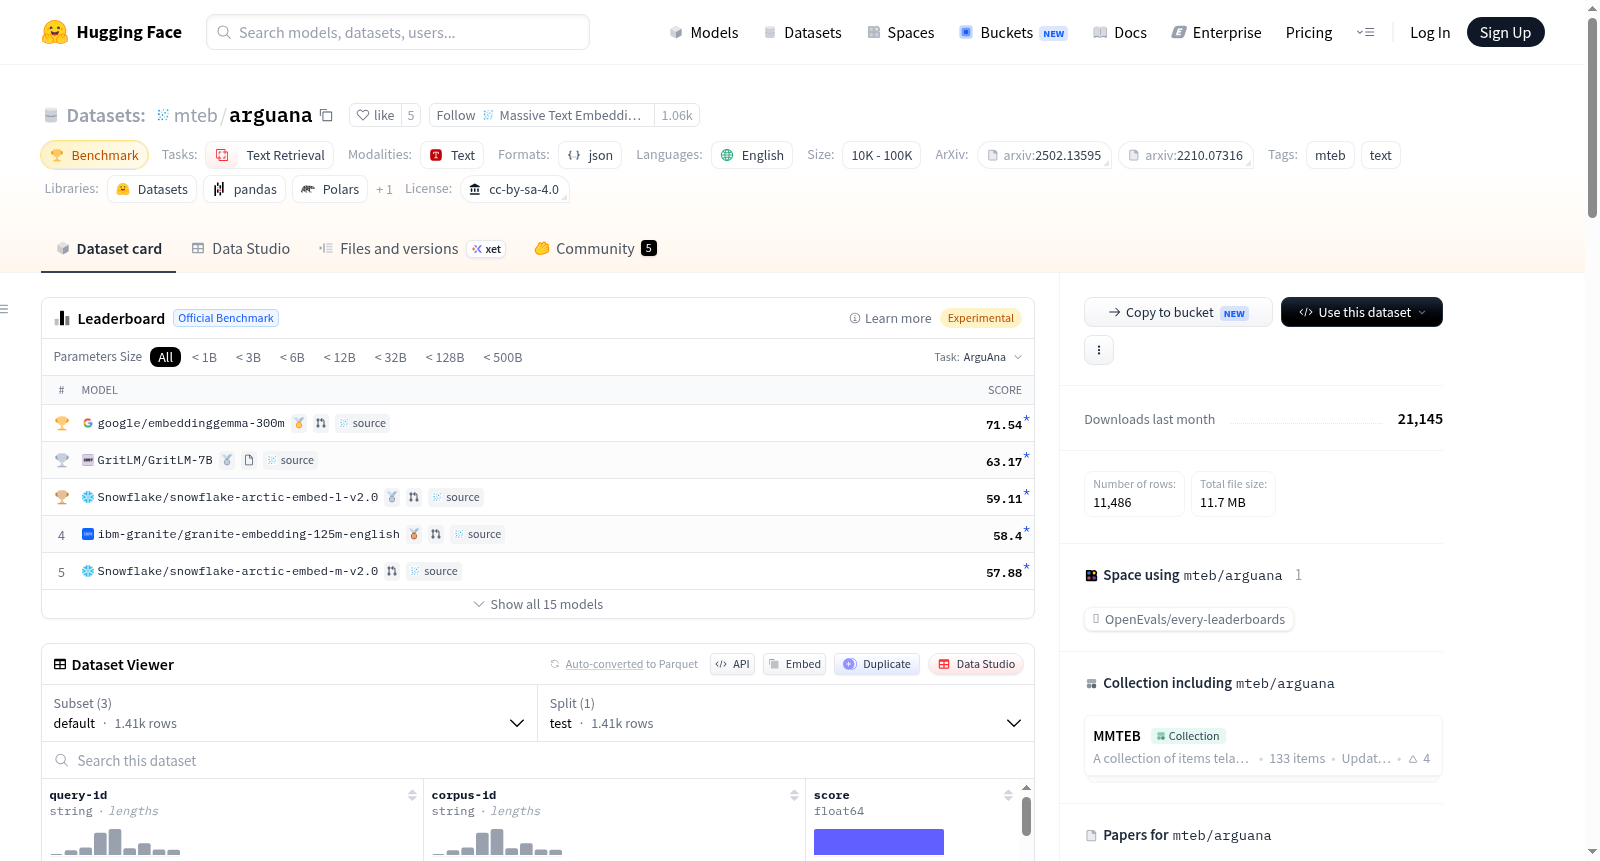Click the Hugging Face logo emoji
This screenshot has width=1600, height=861.
click(55, 32)
